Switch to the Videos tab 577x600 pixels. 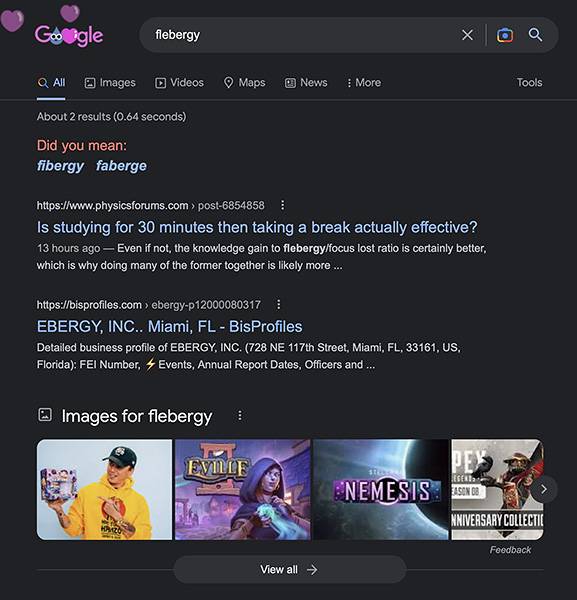(179, 83)
